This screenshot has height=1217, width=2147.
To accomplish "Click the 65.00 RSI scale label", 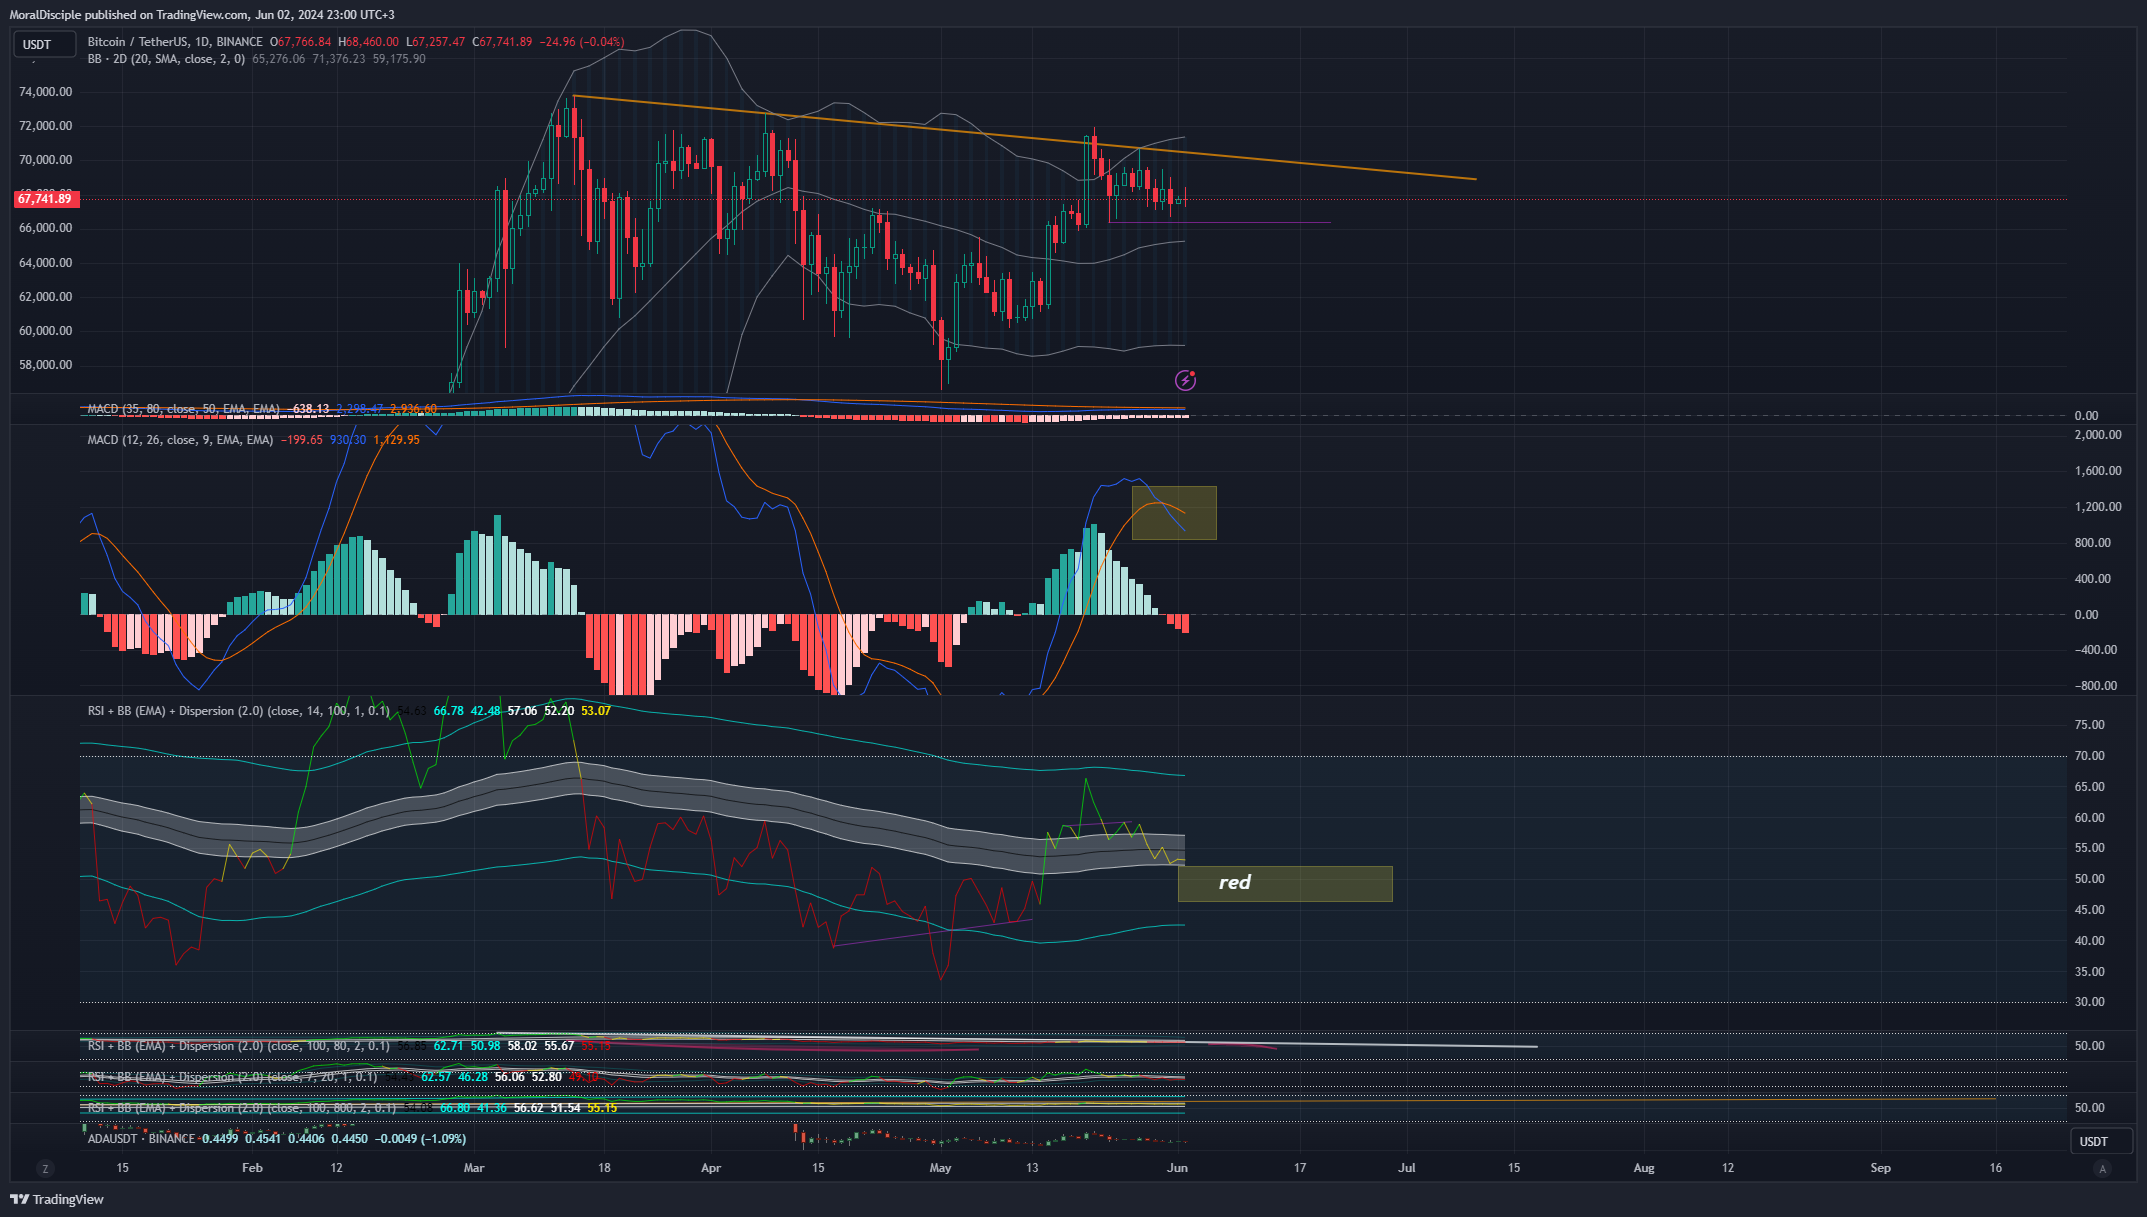I will click(x=2090, y=787).
